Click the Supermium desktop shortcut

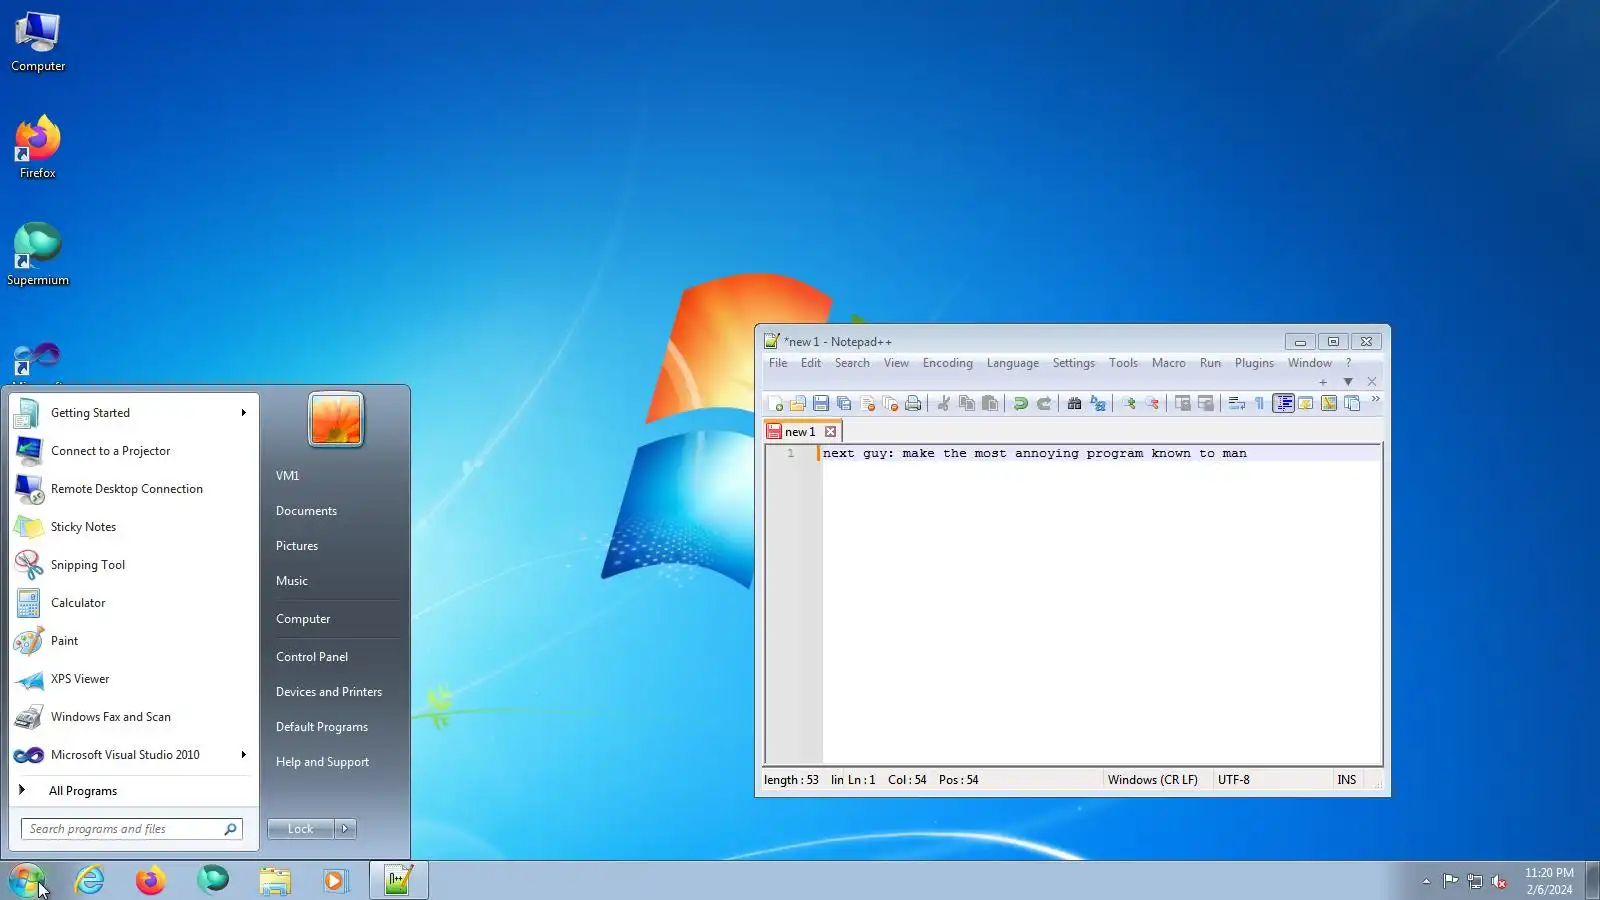pos(38,254)
